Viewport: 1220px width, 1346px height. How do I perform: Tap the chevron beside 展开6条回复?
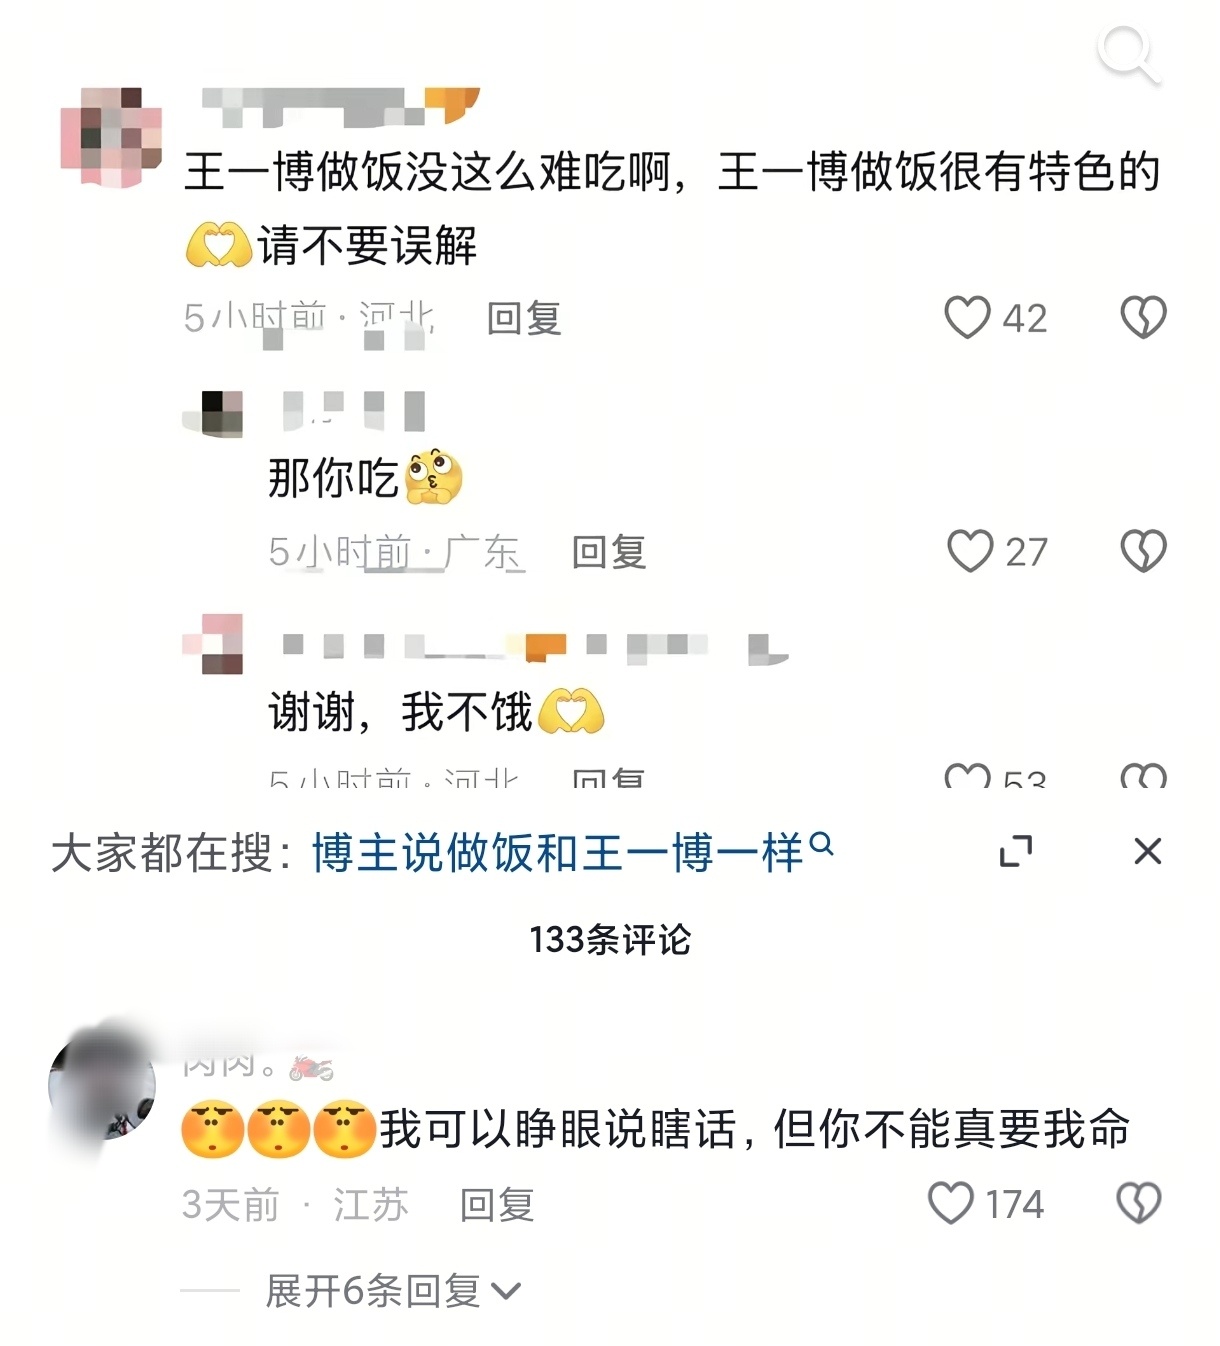(x=506, y=1292)
